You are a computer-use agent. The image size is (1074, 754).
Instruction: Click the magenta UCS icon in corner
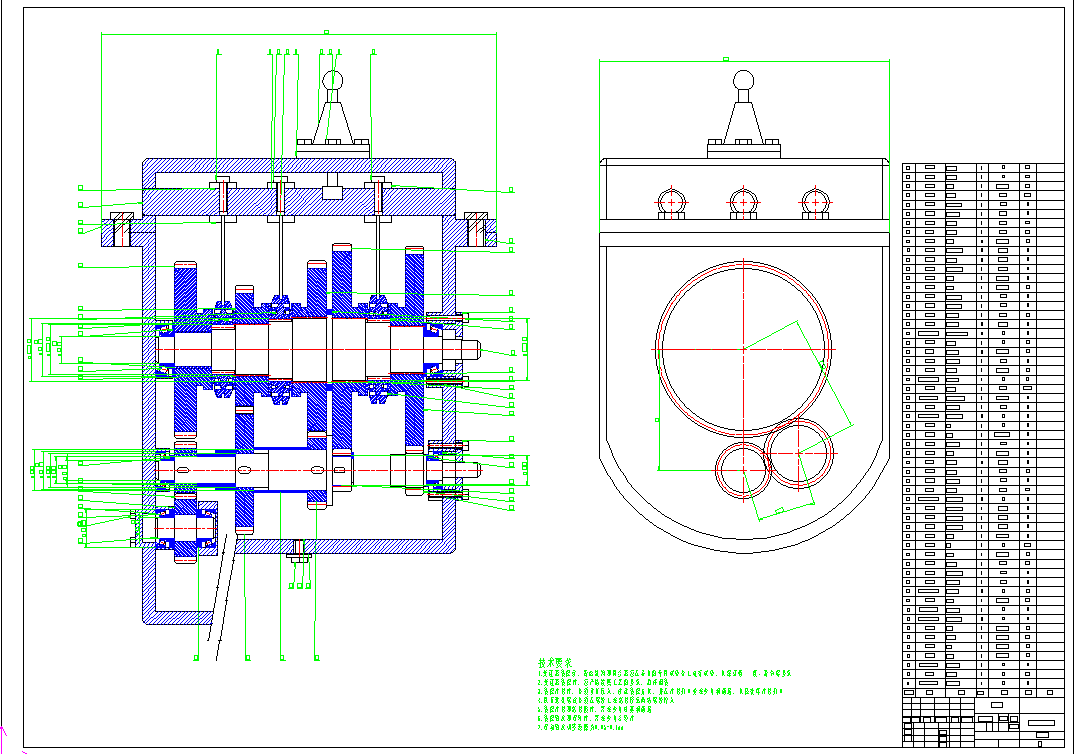tap(6, 735)
